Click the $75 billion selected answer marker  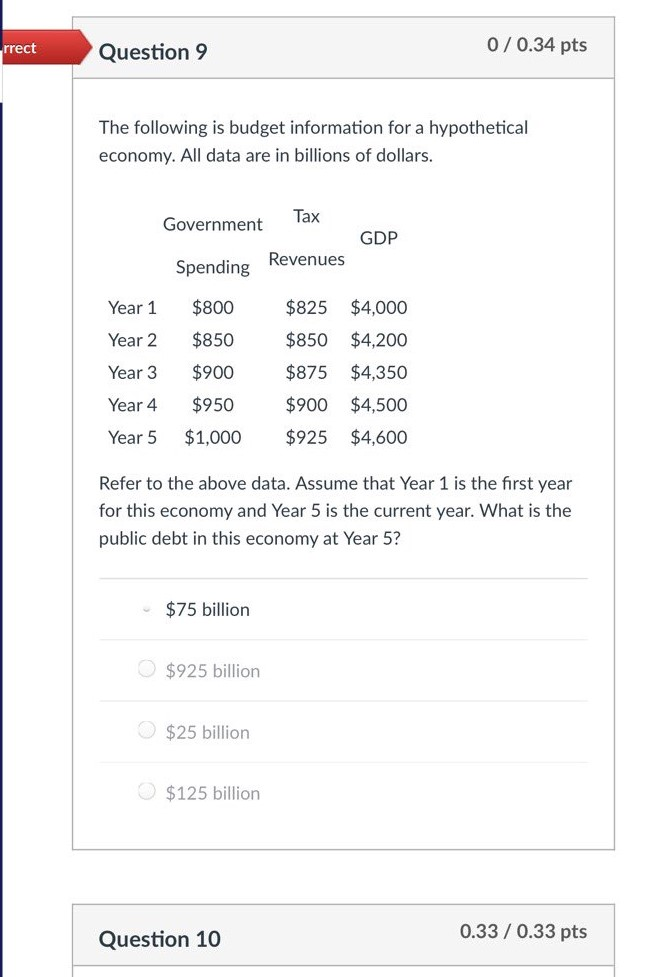point(145,609)
